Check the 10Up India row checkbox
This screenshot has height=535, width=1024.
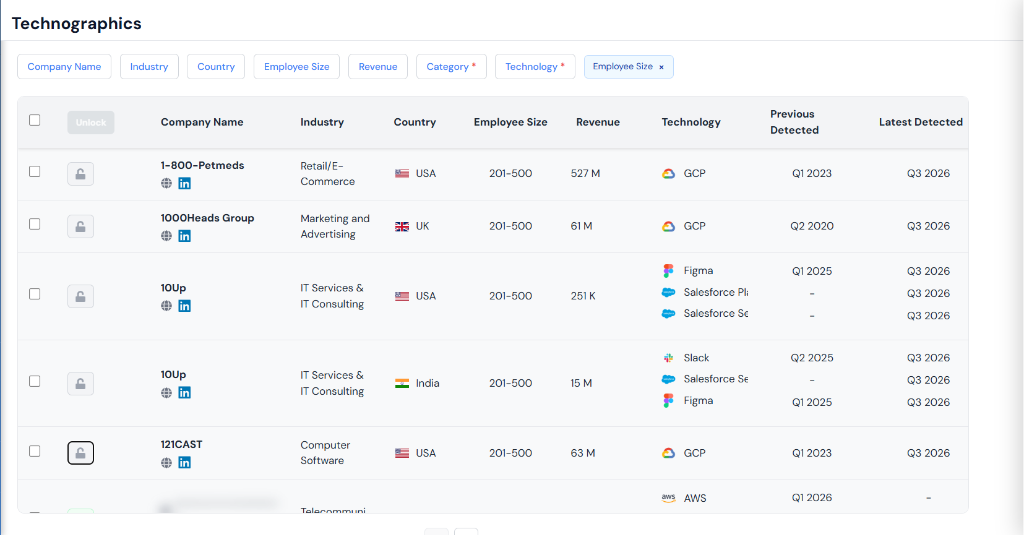tap(35, 381)
